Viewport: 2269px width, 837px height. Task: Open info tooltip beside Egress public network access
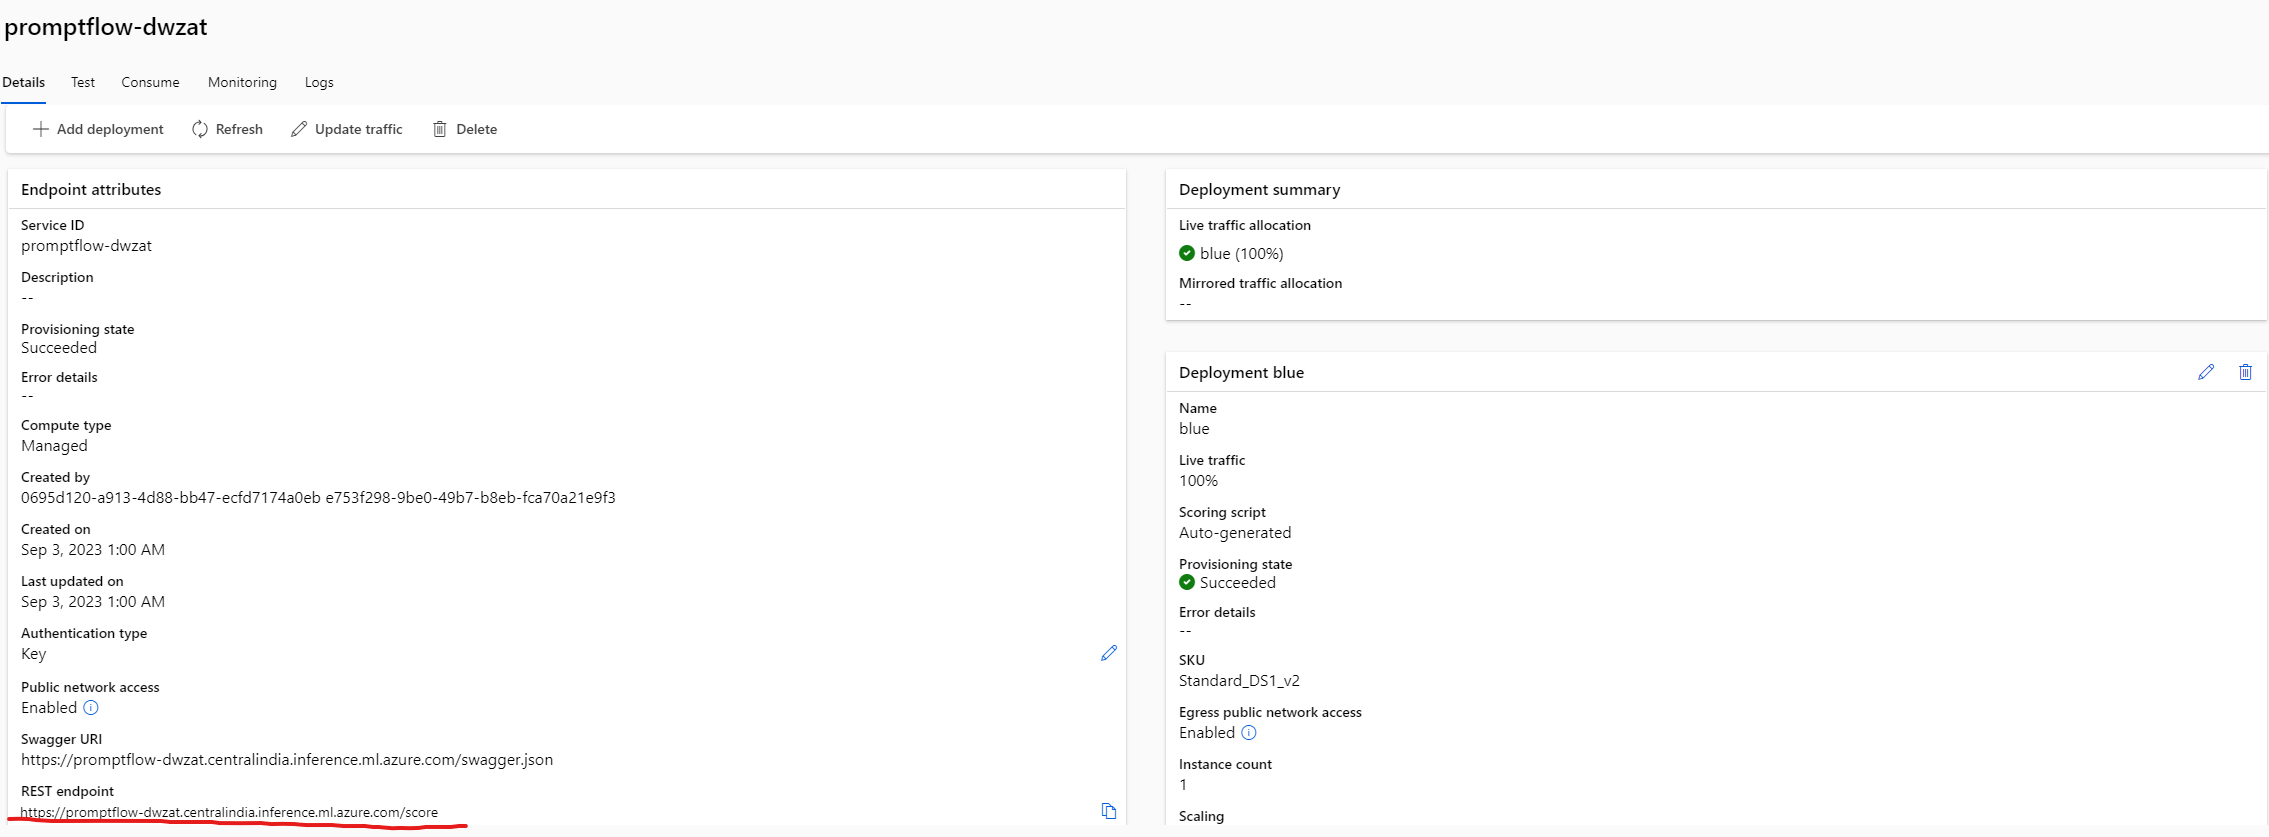[1249, 733]
